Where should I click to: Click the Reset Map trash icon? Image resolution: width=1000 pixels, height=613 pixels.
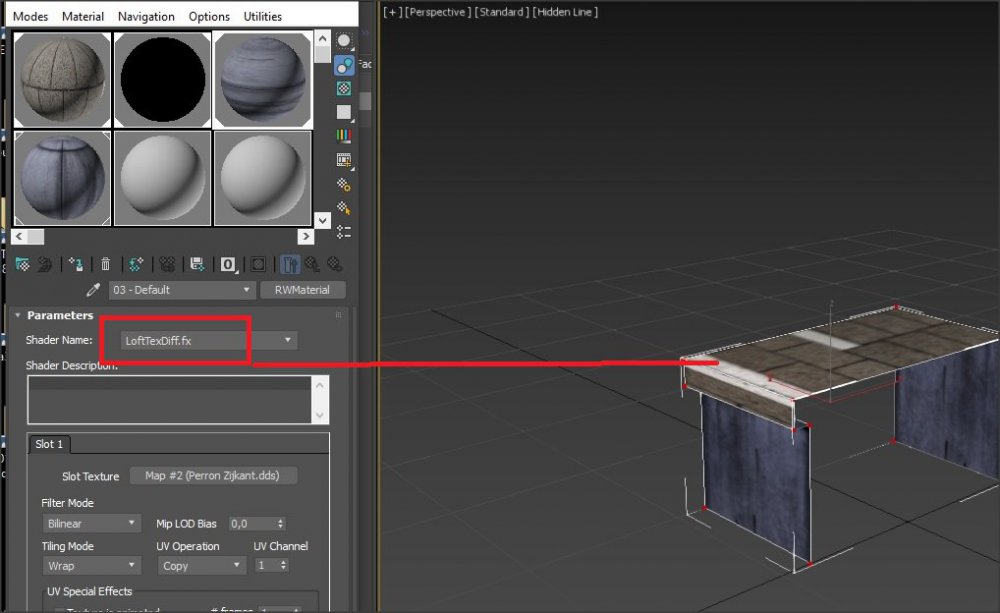(105, 264)
